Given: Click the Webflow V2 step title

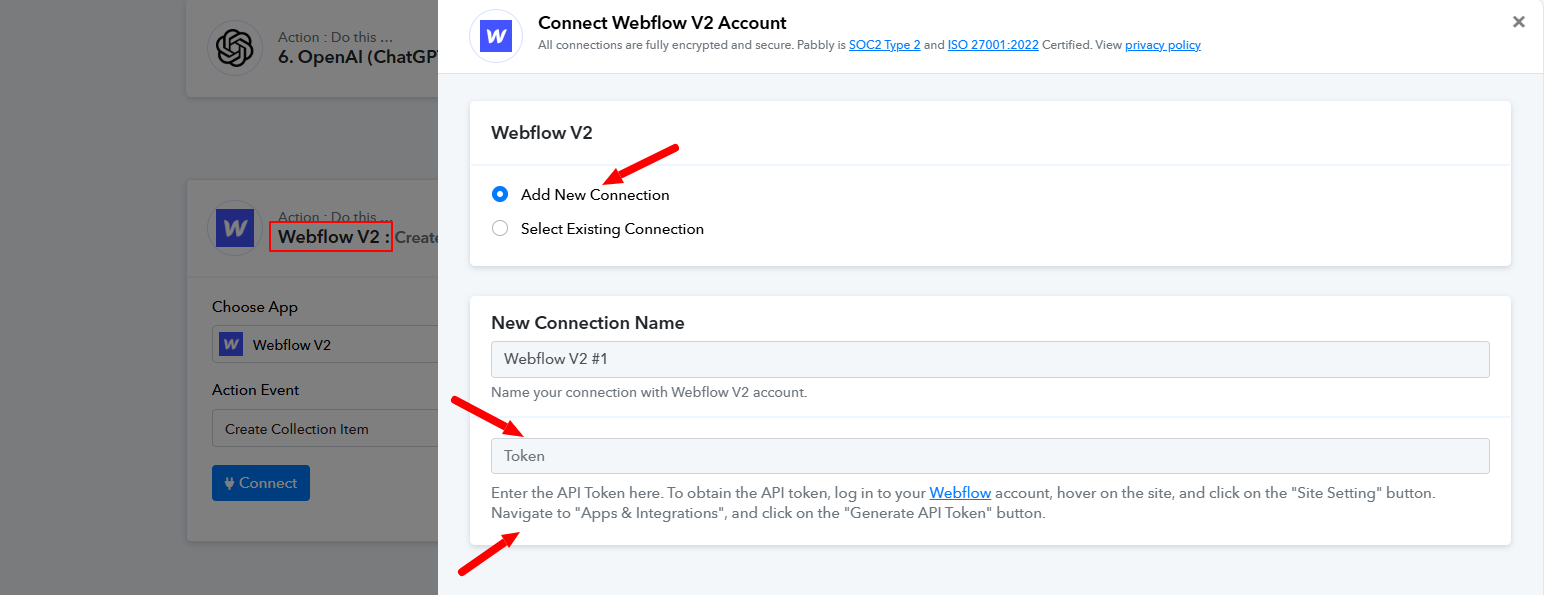Looking at the screenshot, I should point(330,237).
